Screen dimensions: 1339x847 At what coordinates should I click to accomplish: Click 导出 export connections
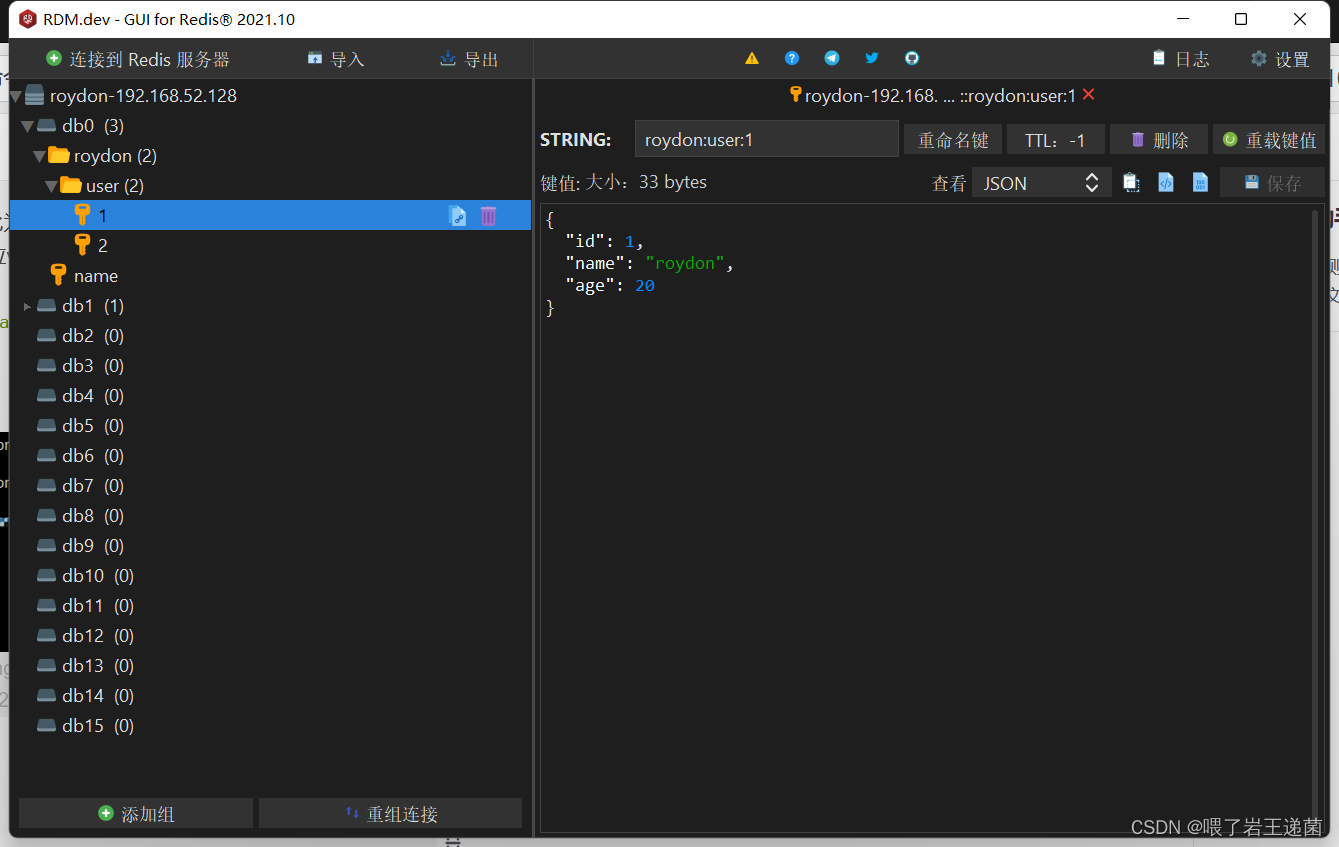coord(469,59)
